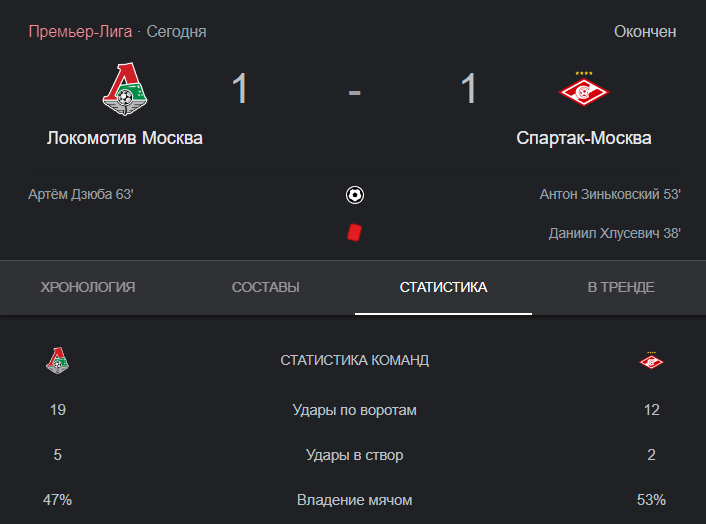Viewport: 706px width, 524px height.
Task: Click the red card icon
Action: [x=354, y=233]
